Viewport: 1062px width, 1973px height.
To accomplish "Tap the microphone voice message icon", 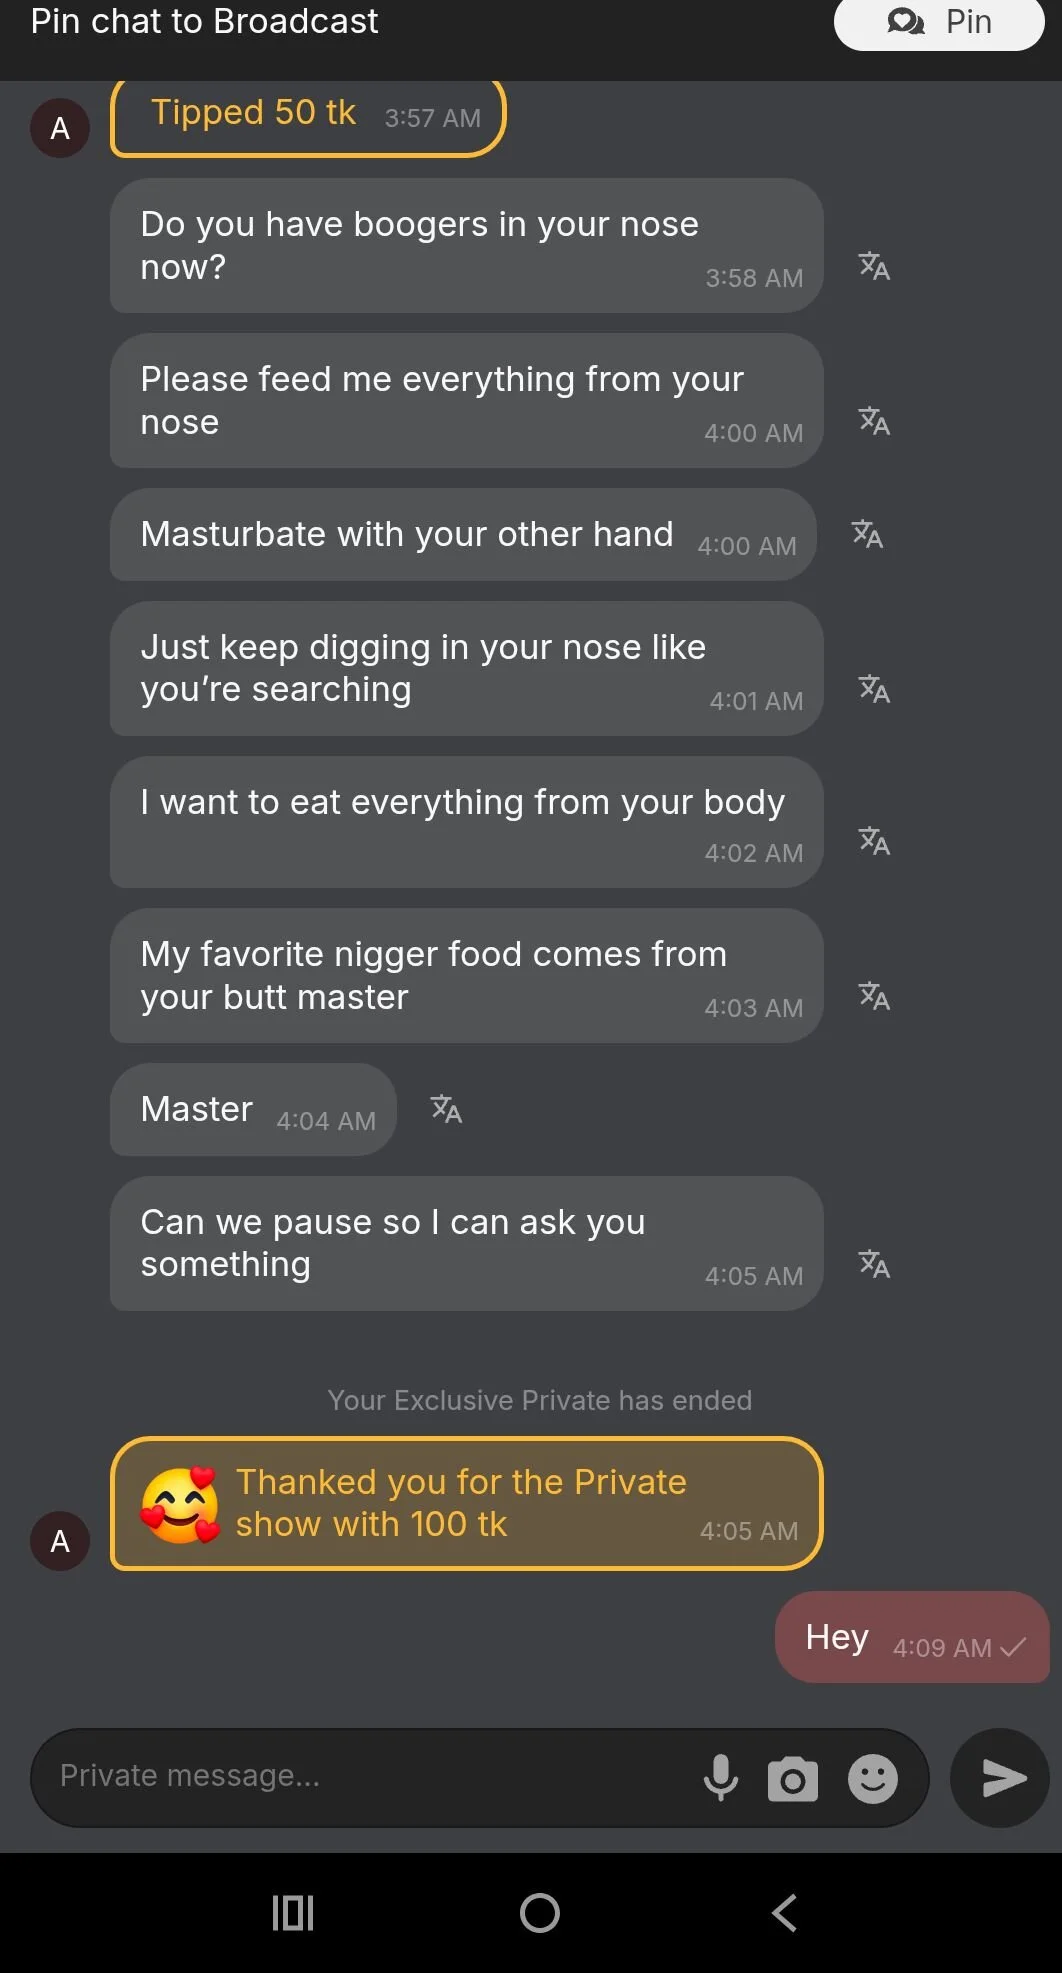I will coord(720,1778).
